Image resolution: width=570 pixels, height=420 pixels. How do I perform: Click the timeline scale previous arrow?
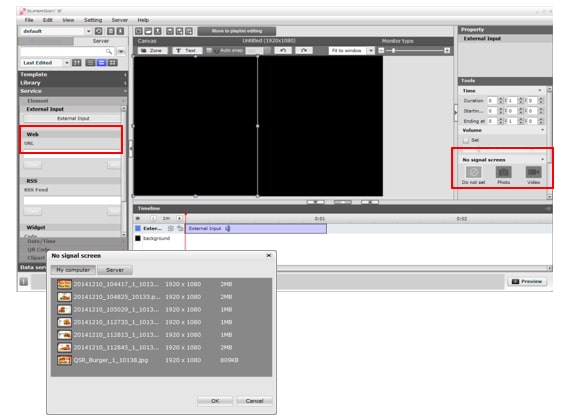pyautogui.click(x=153, y=219)
